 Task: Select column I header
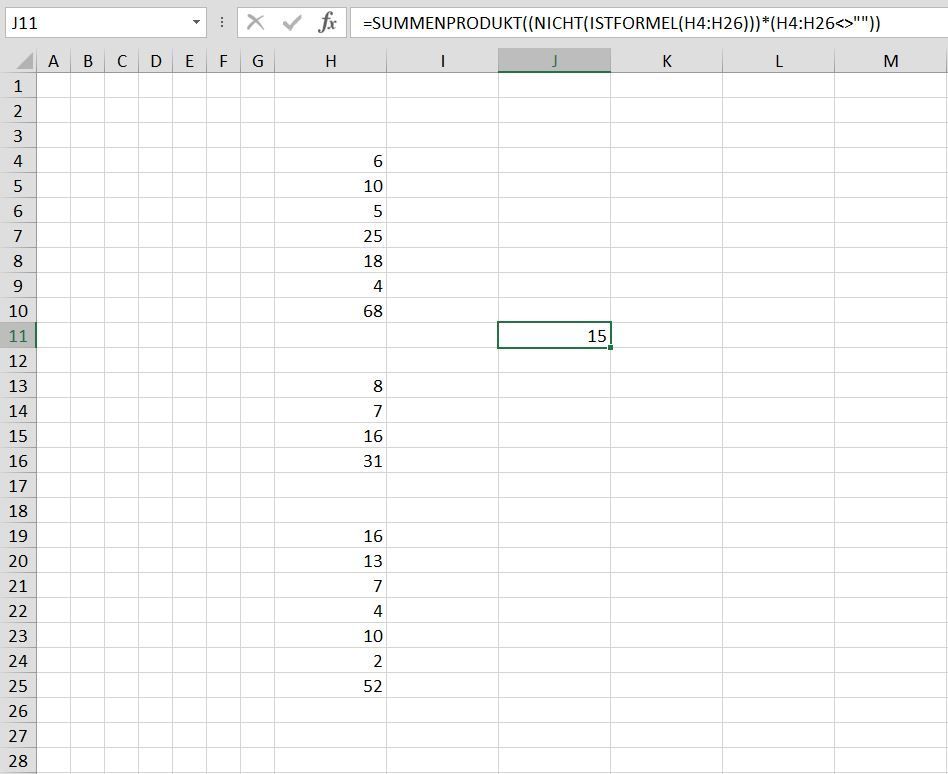(443, 61)
